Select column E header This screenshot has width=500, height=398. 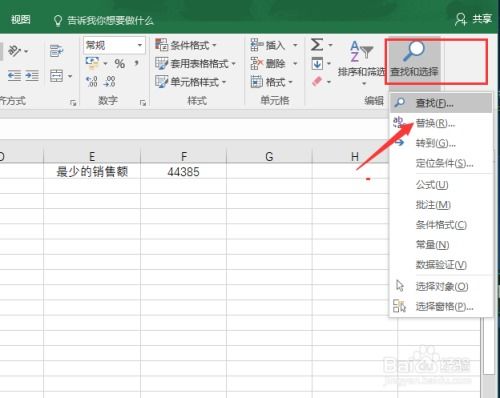92,156
